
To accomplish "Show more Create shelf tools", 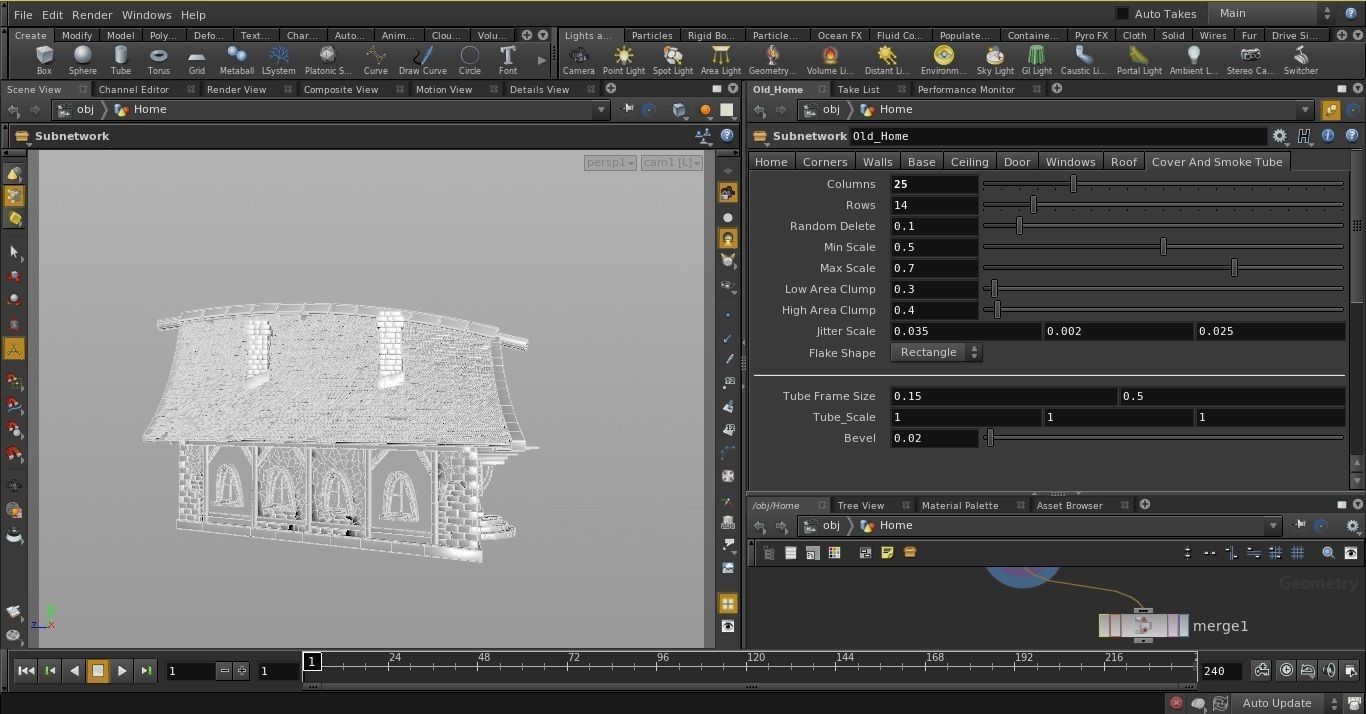I will pos(541,60).
